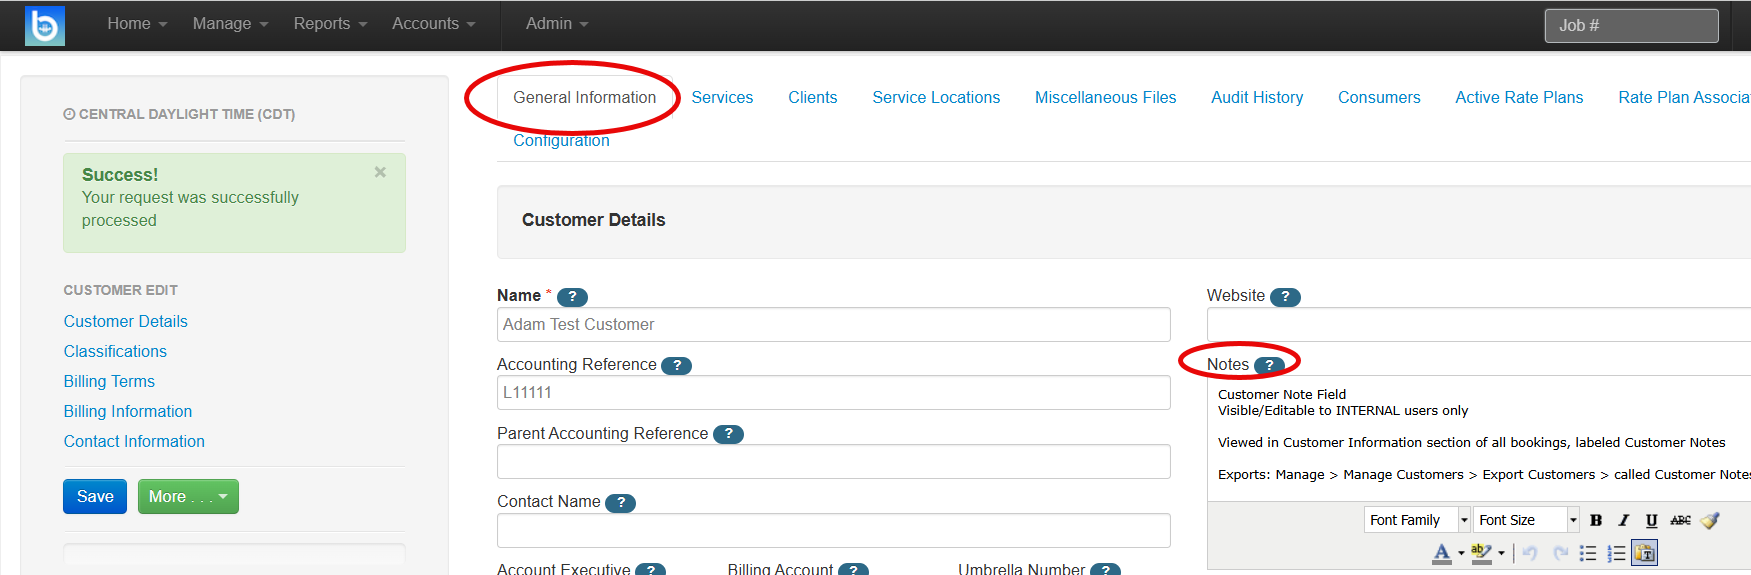
Task: Go to Billing Terms sidebar link
Action: pos(109,382)
